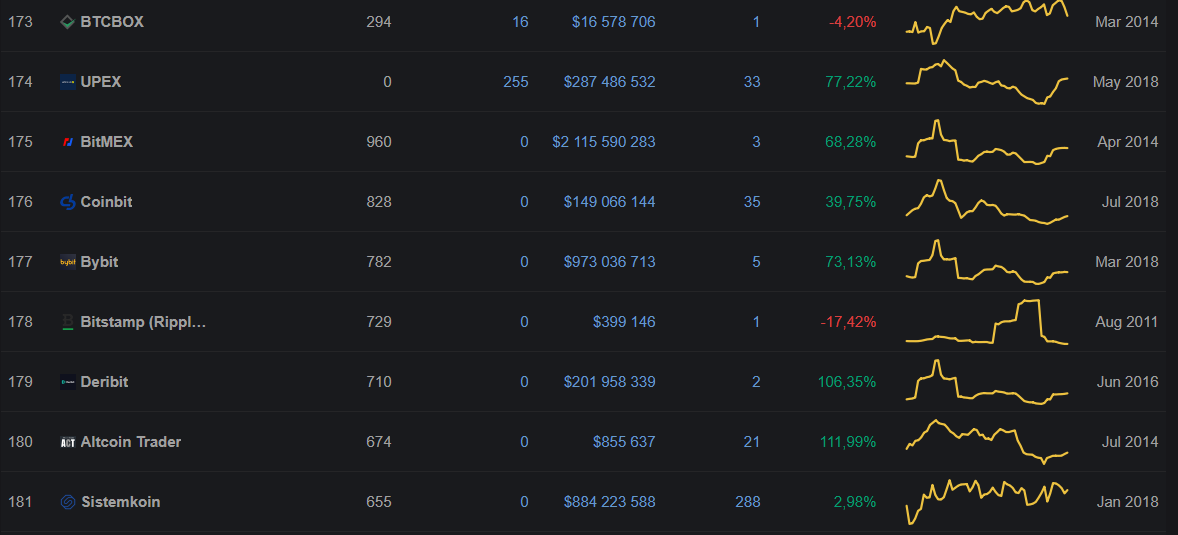Click the UPEX exchange logo icon

pos(68,82)
